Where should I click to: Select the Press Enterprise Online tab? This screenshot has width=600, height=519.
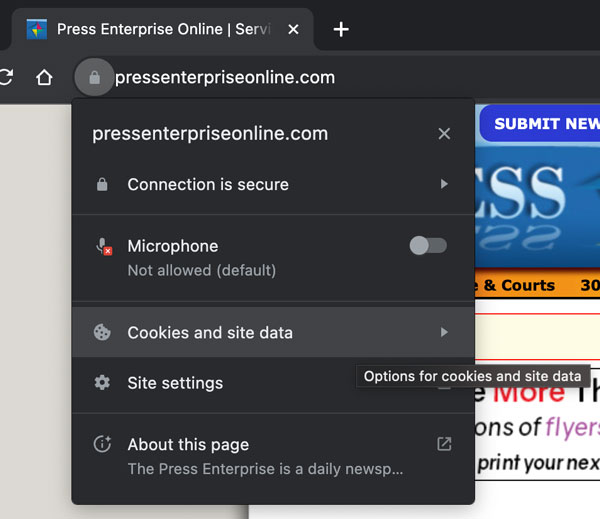(x=163, y=29)
